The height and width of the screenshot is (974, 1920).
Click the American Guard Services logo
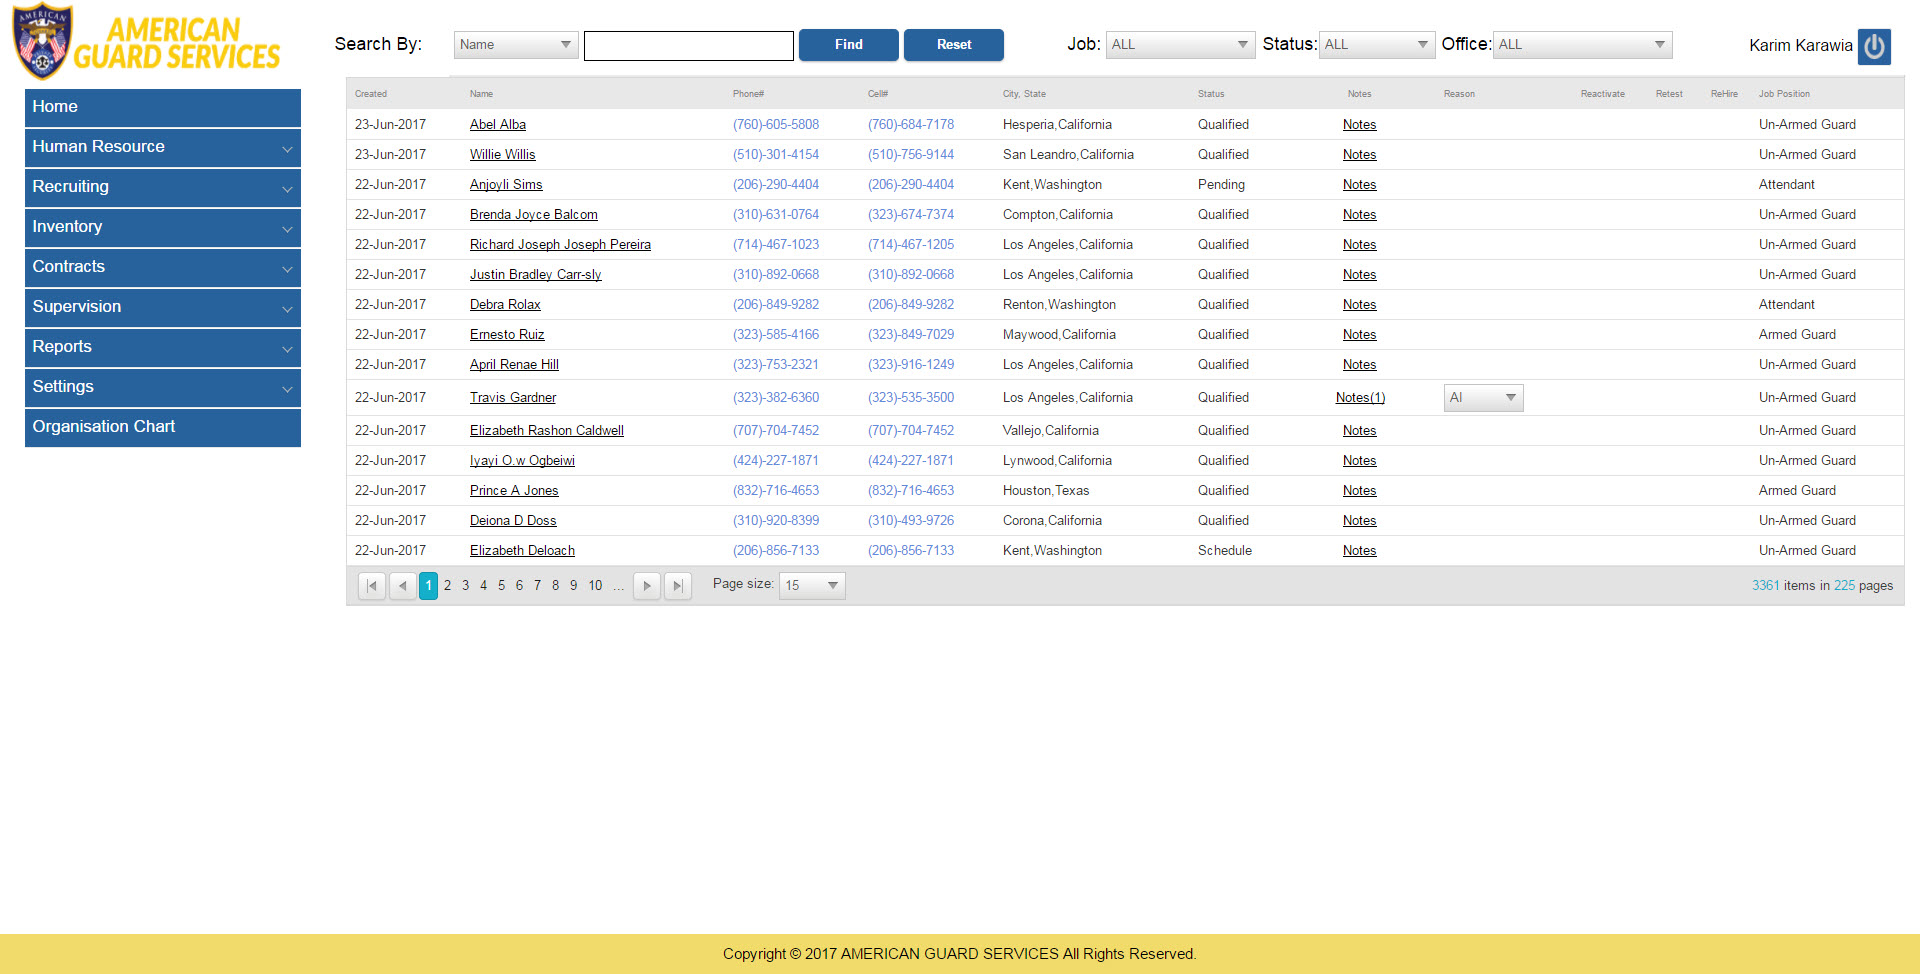pyautogui.click(x=146, y=44)
